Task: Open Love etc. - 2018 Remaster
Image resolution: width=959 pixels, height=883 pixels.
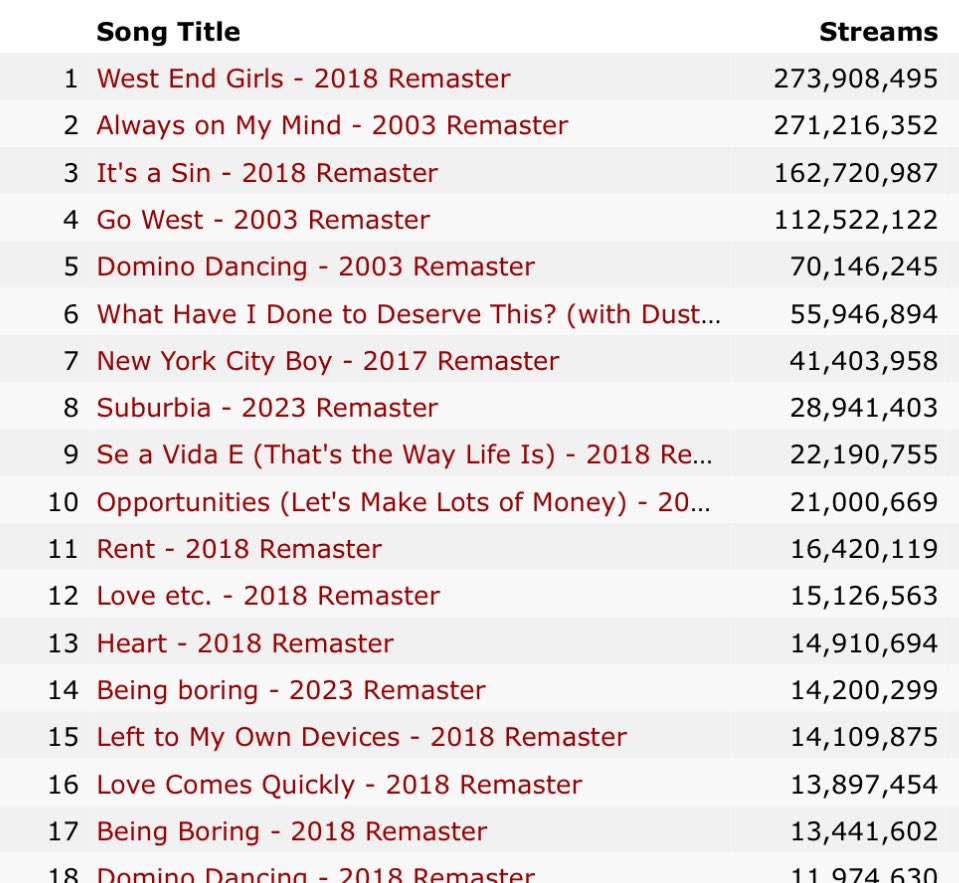Action: pyautogui.click(x=268, y=596)
